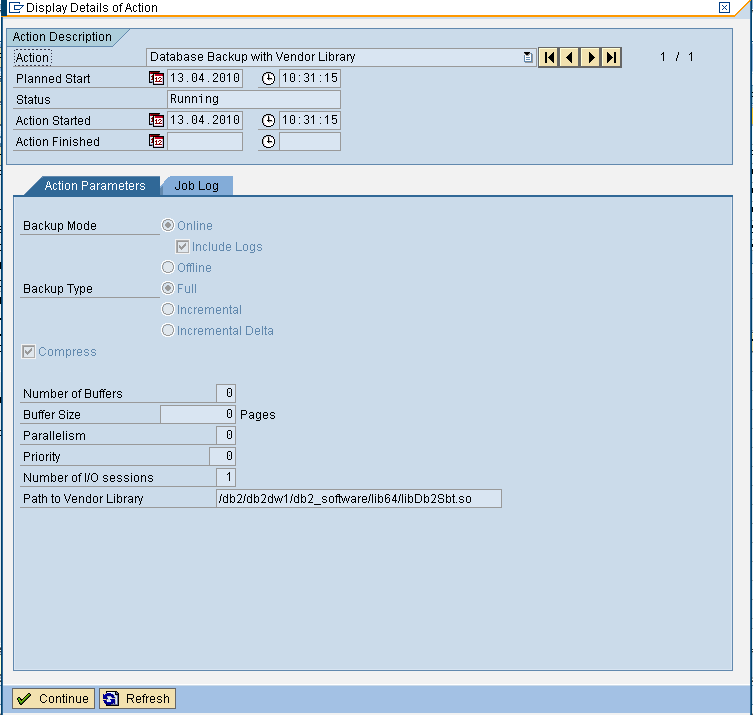This screenshot has width=753, height=715.
Task: Click the 'Backup Mode' label
Action: tap(60, 226)
